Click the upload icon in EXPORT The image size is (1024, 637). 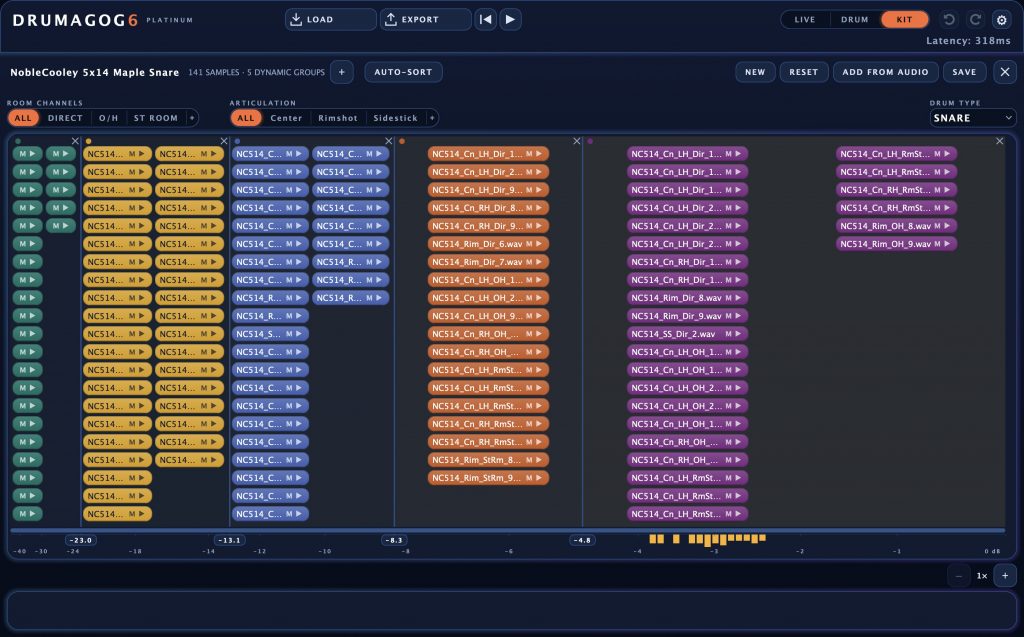[391, 20]
